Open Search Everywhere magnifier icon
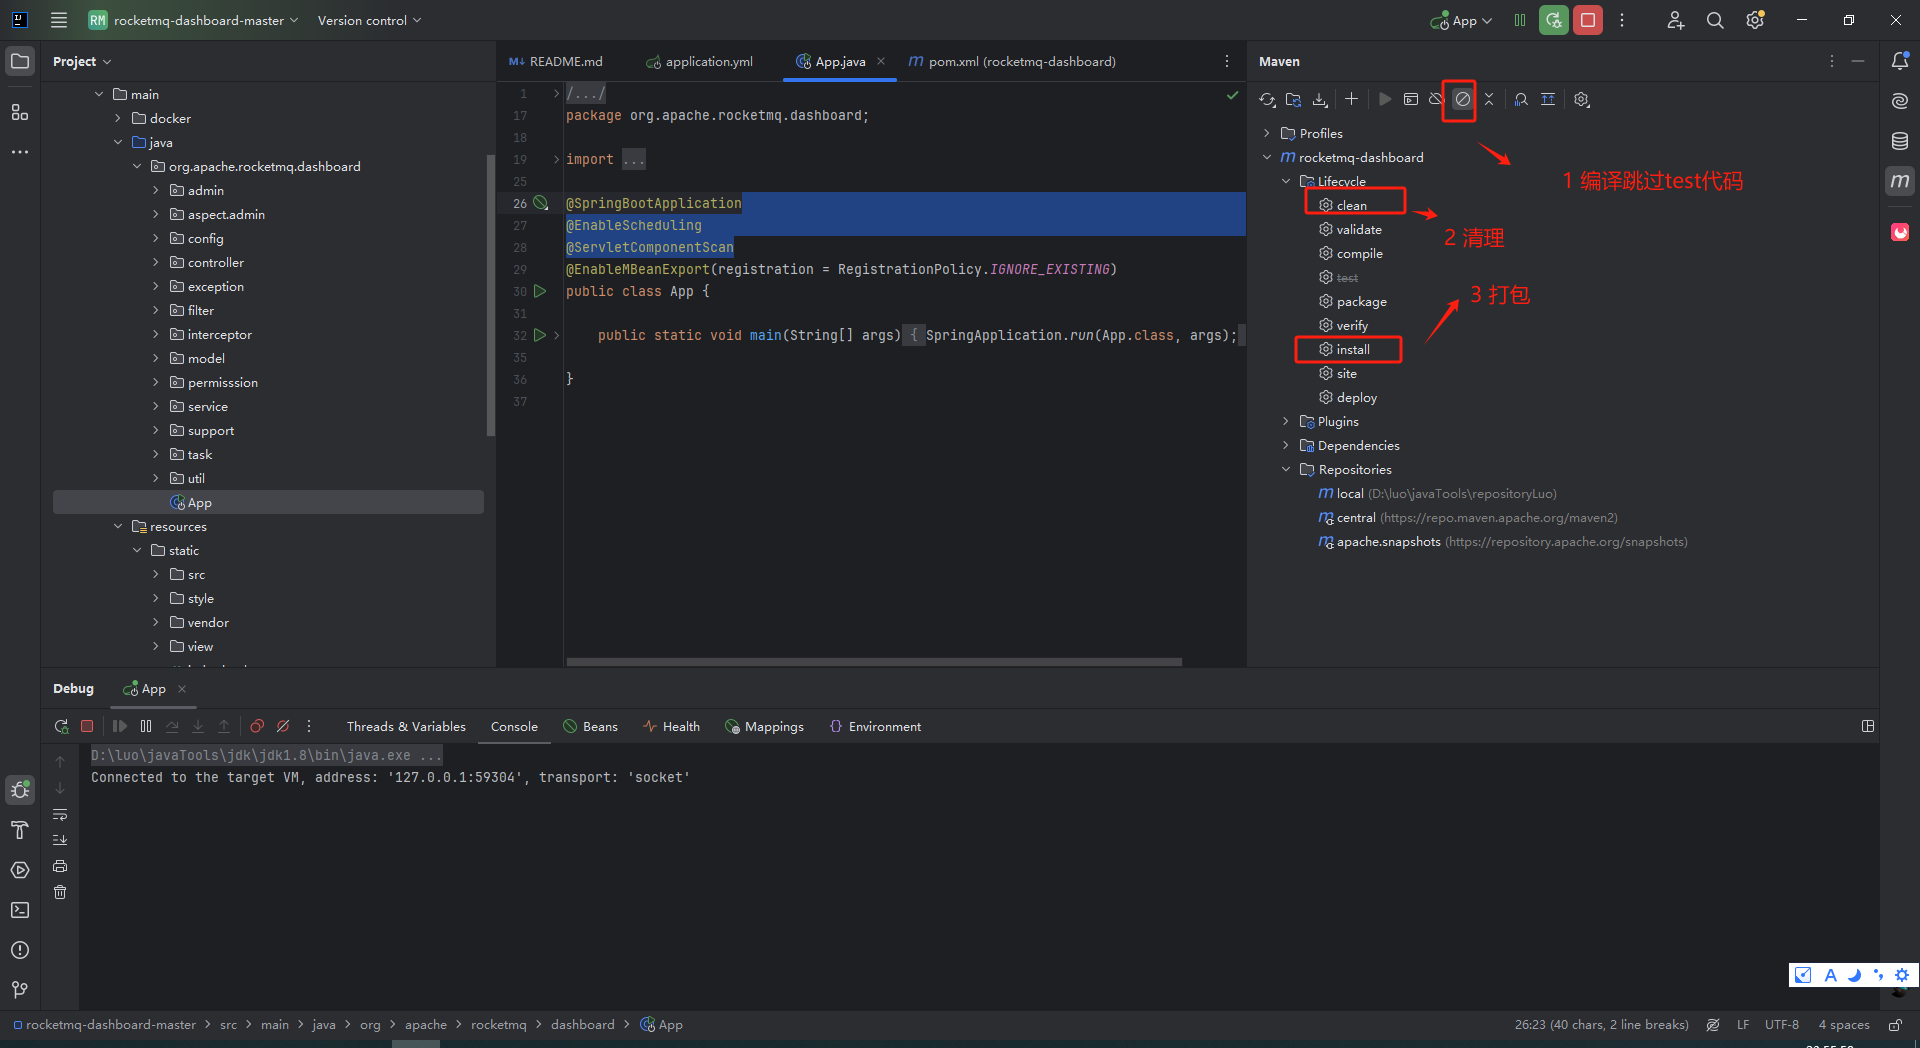The height and width of the screenshot is (1048, 1920). click(1715, 20)
